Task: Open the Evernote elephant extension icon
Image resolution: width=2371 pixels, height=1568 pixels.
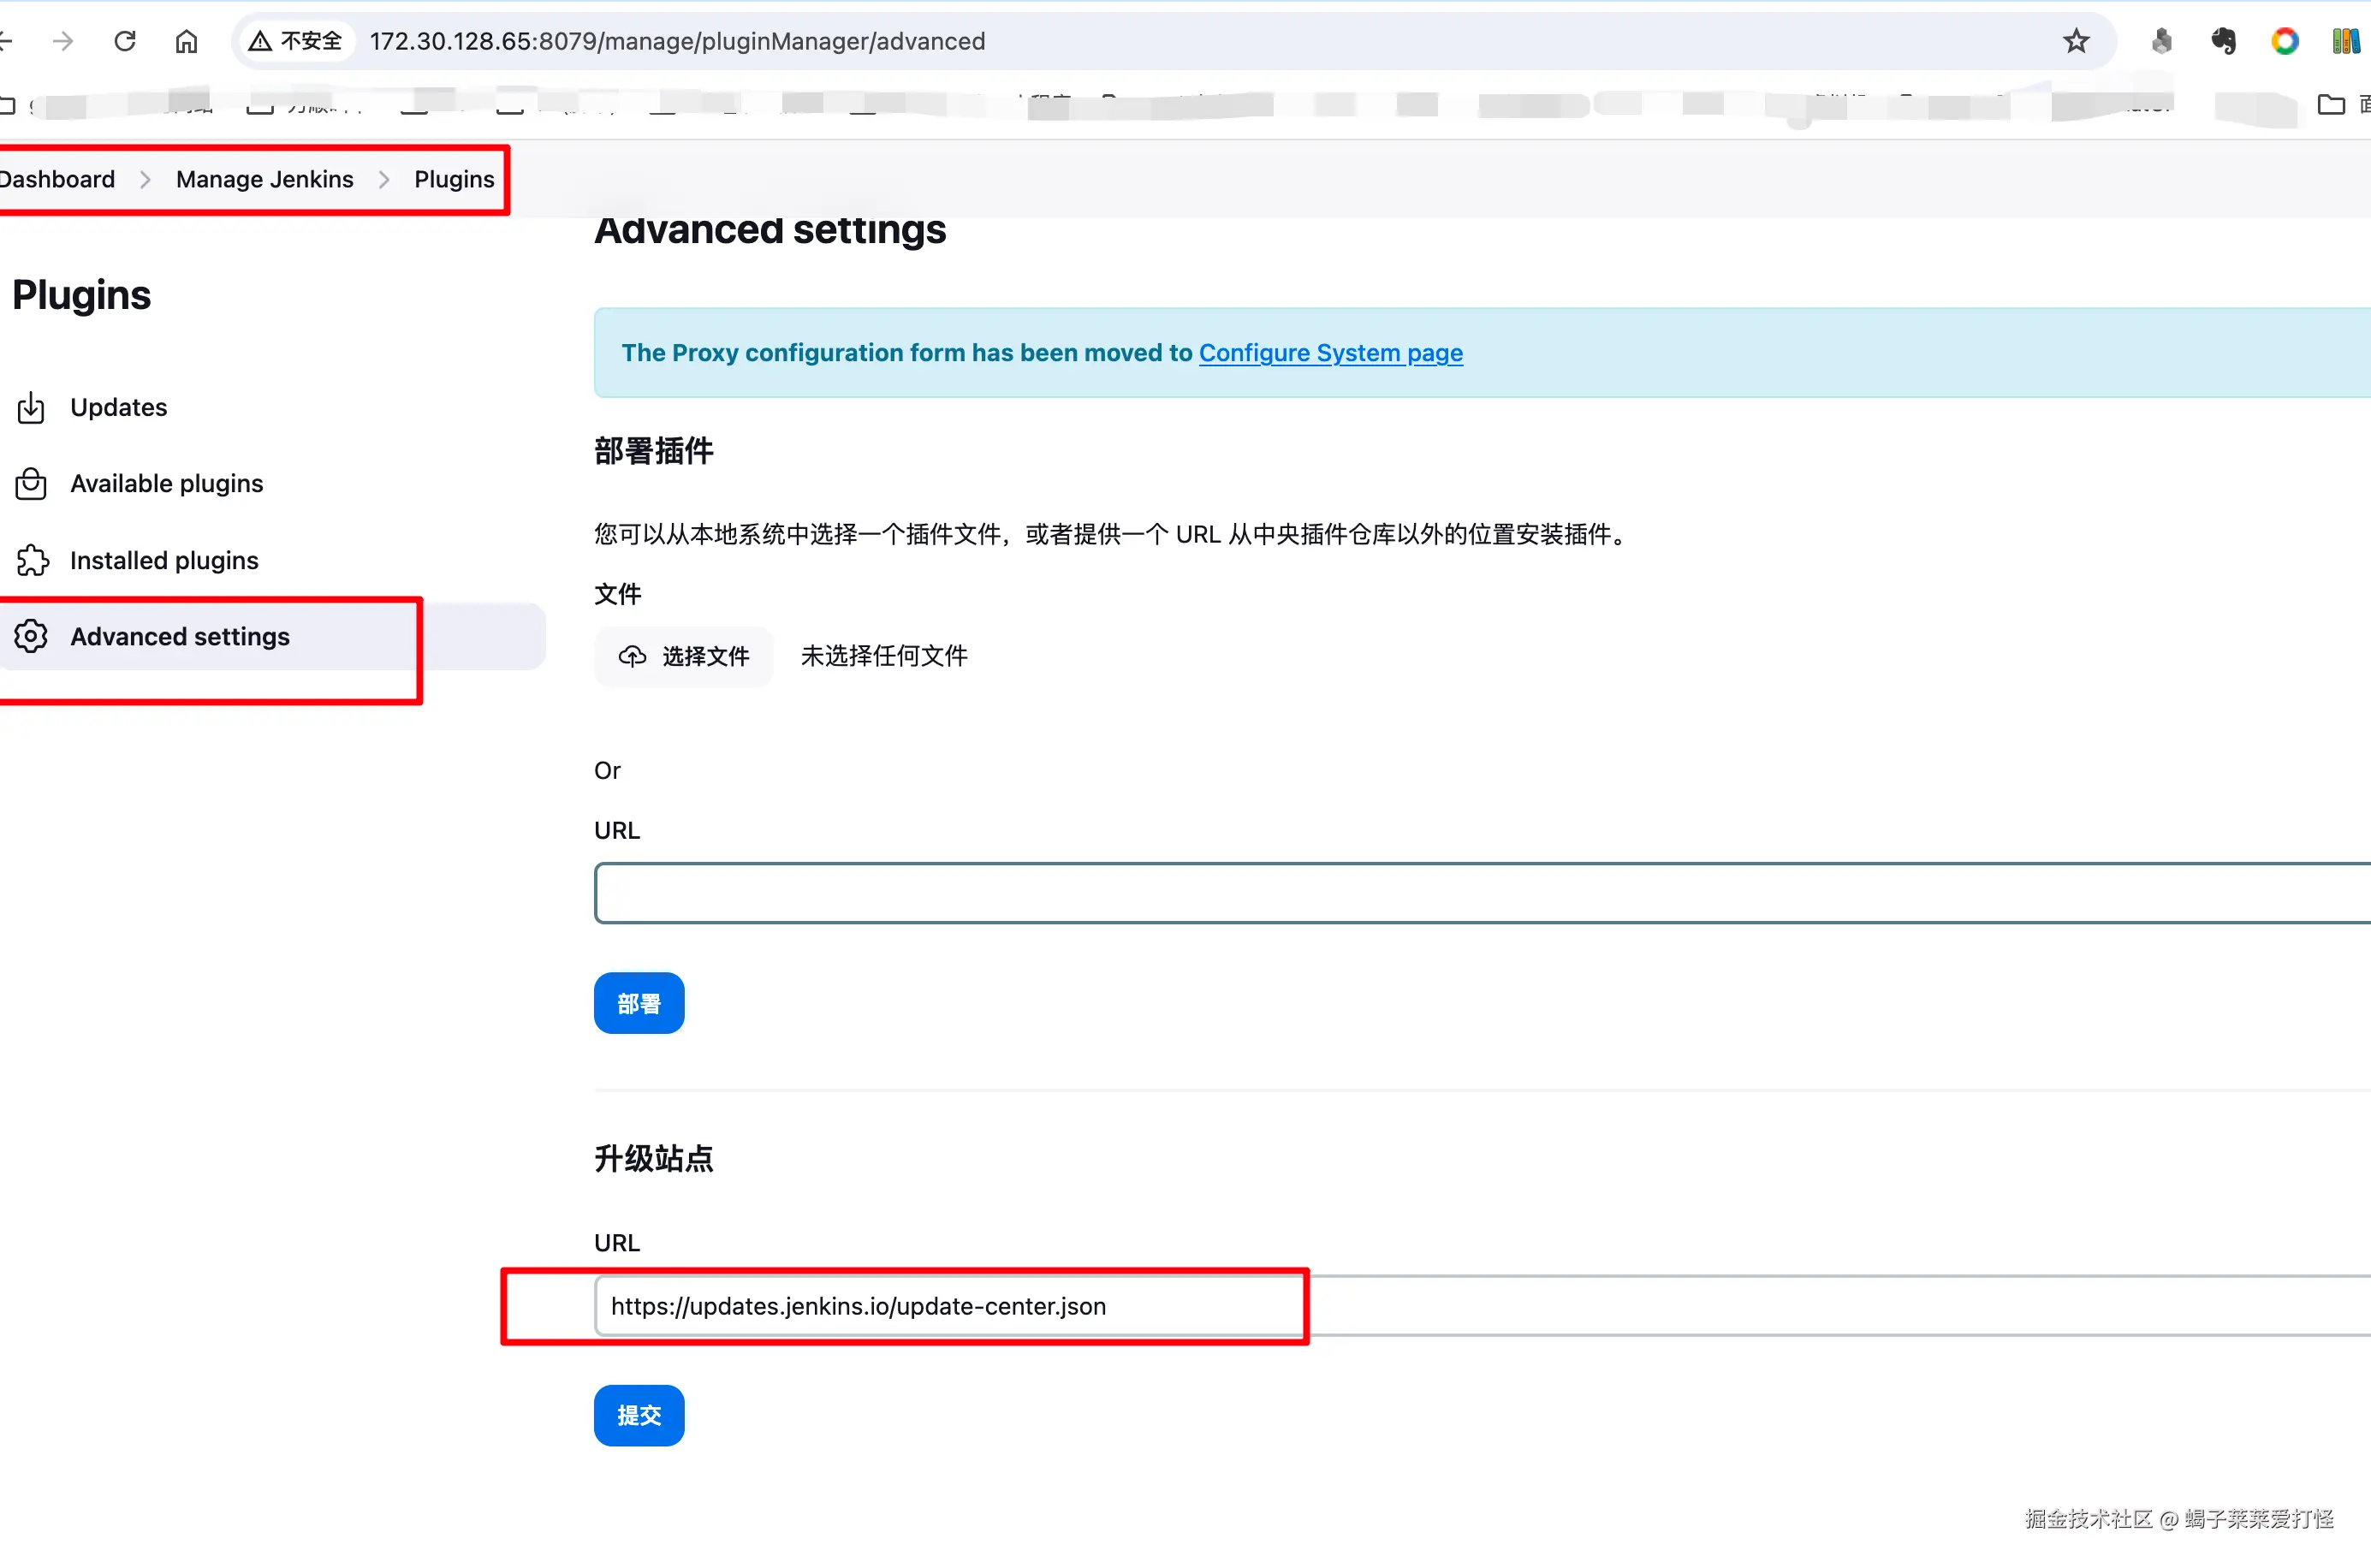Action: (2223, 41)
